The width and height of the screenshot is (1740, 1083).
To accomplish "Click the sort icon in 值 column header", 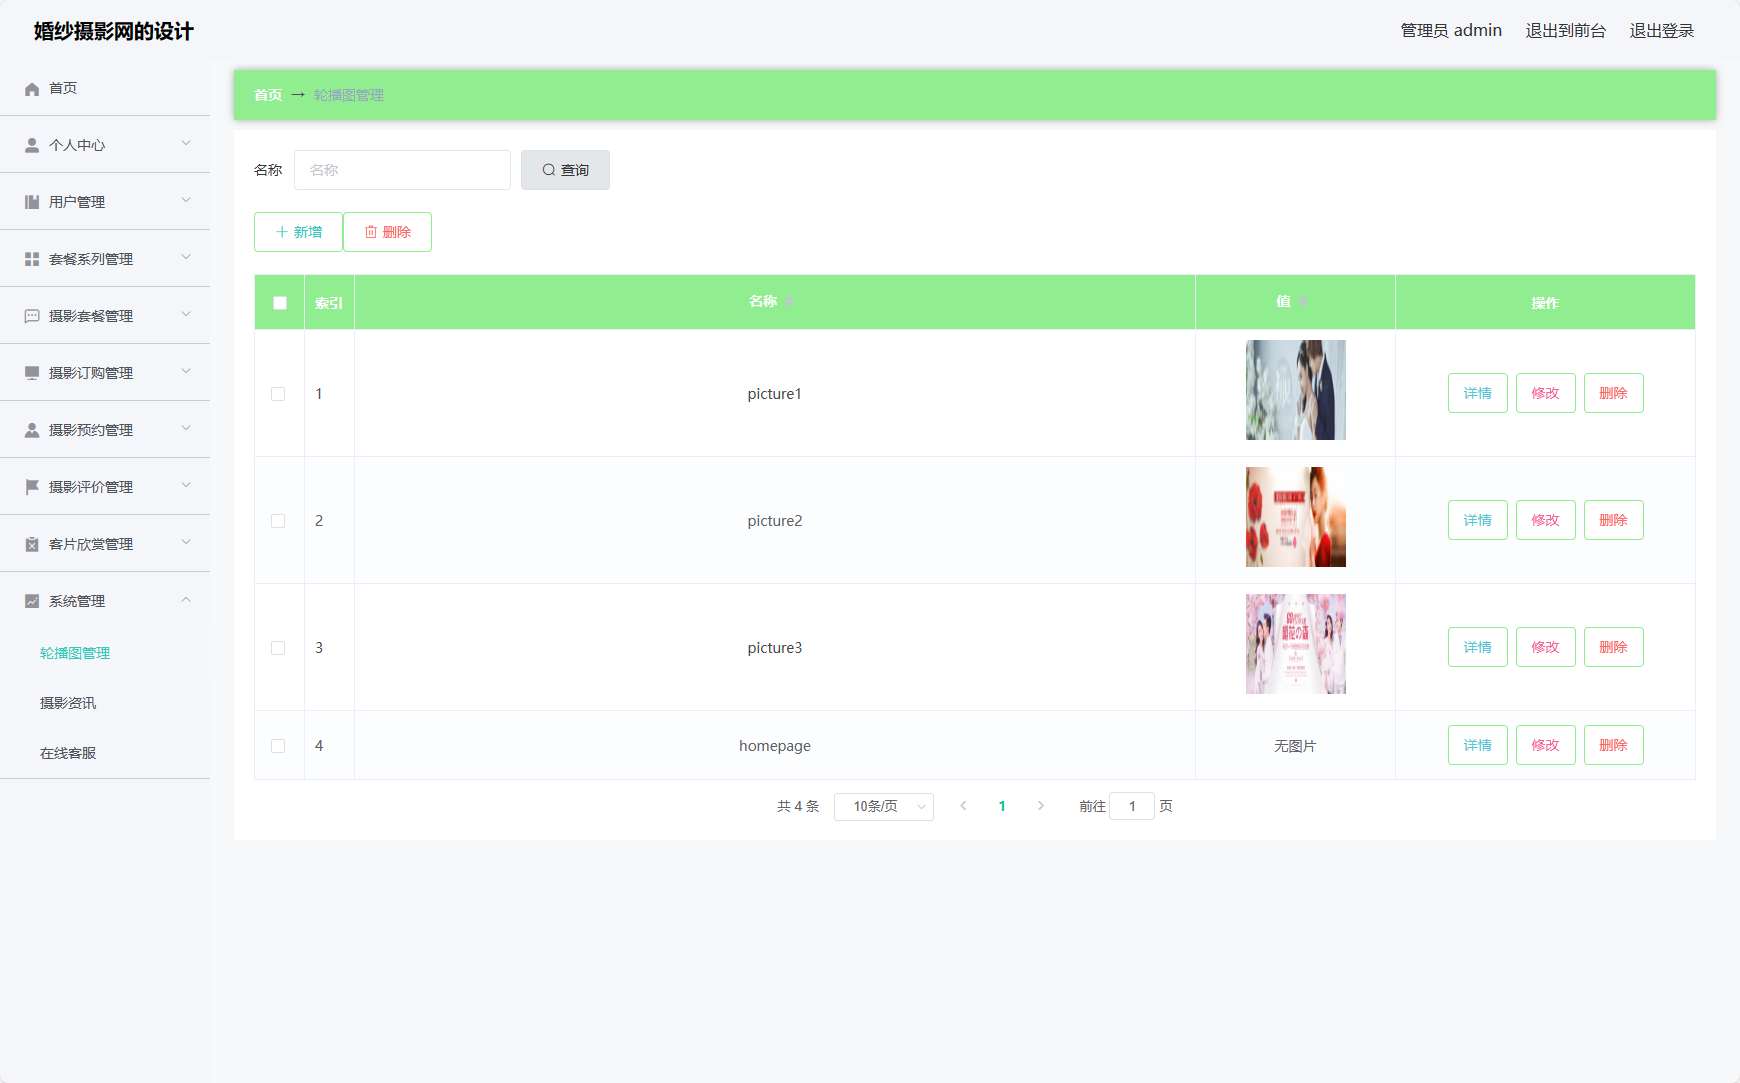I will 1303,302.
